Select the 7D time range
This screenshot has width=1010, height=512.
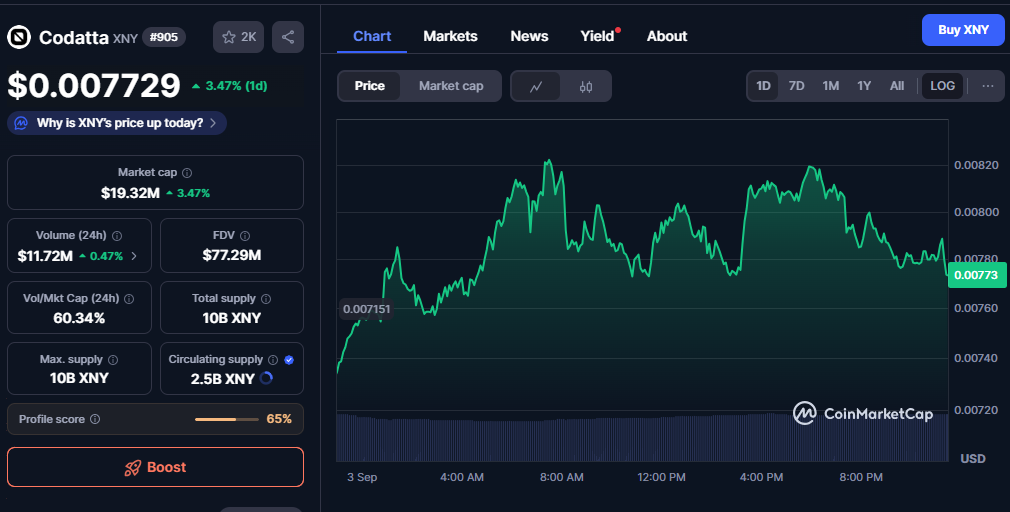pyautogui.click(x=797, y=86)
